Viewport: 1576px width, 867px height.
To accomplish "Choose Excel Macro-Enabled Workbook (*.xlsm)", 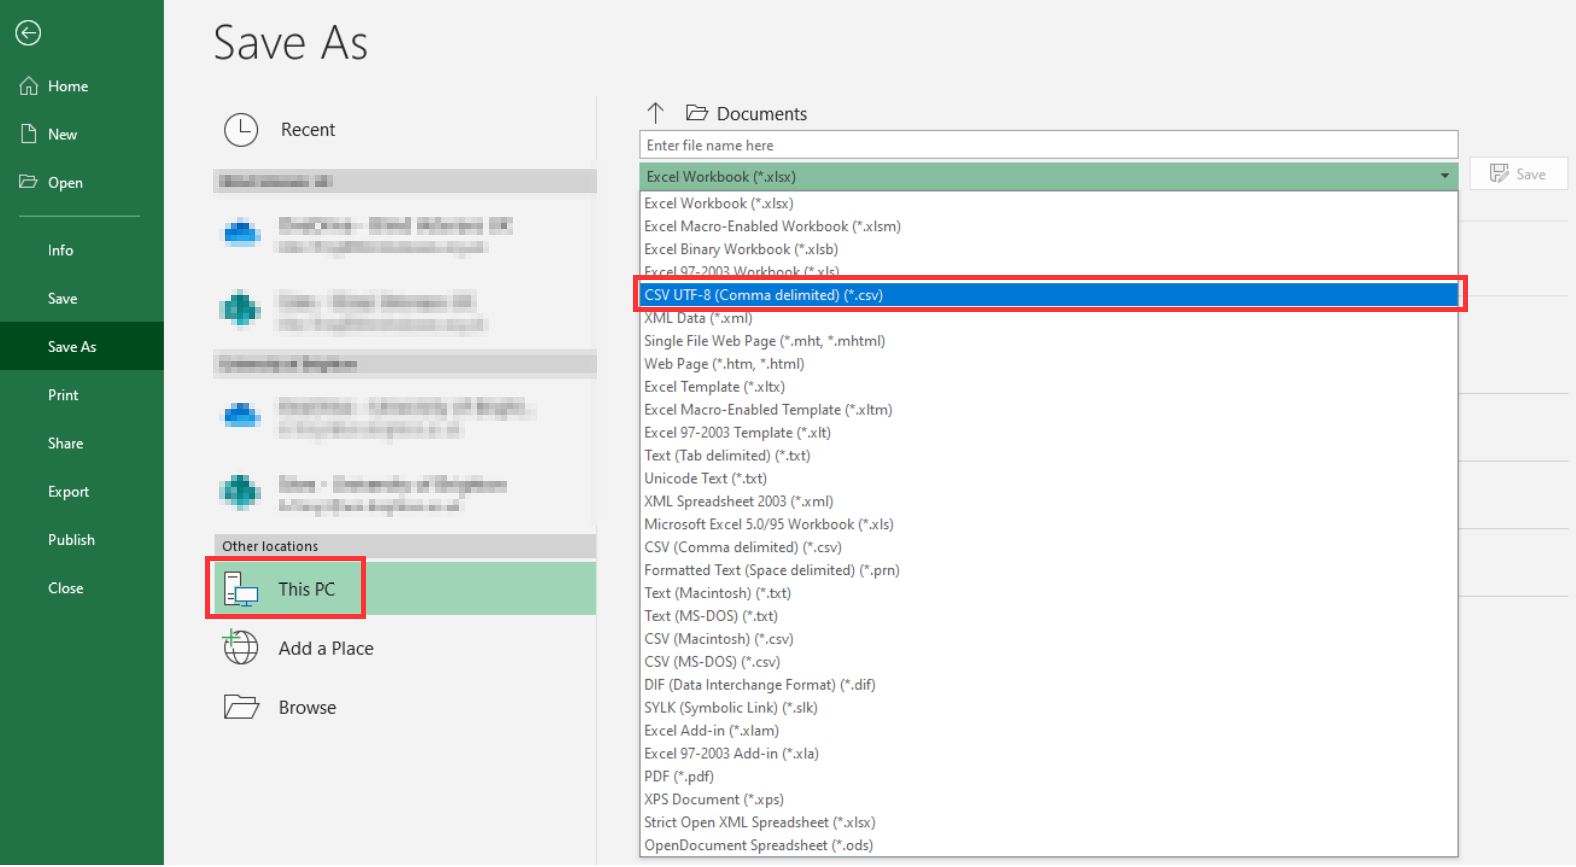I will (1048, 226).
